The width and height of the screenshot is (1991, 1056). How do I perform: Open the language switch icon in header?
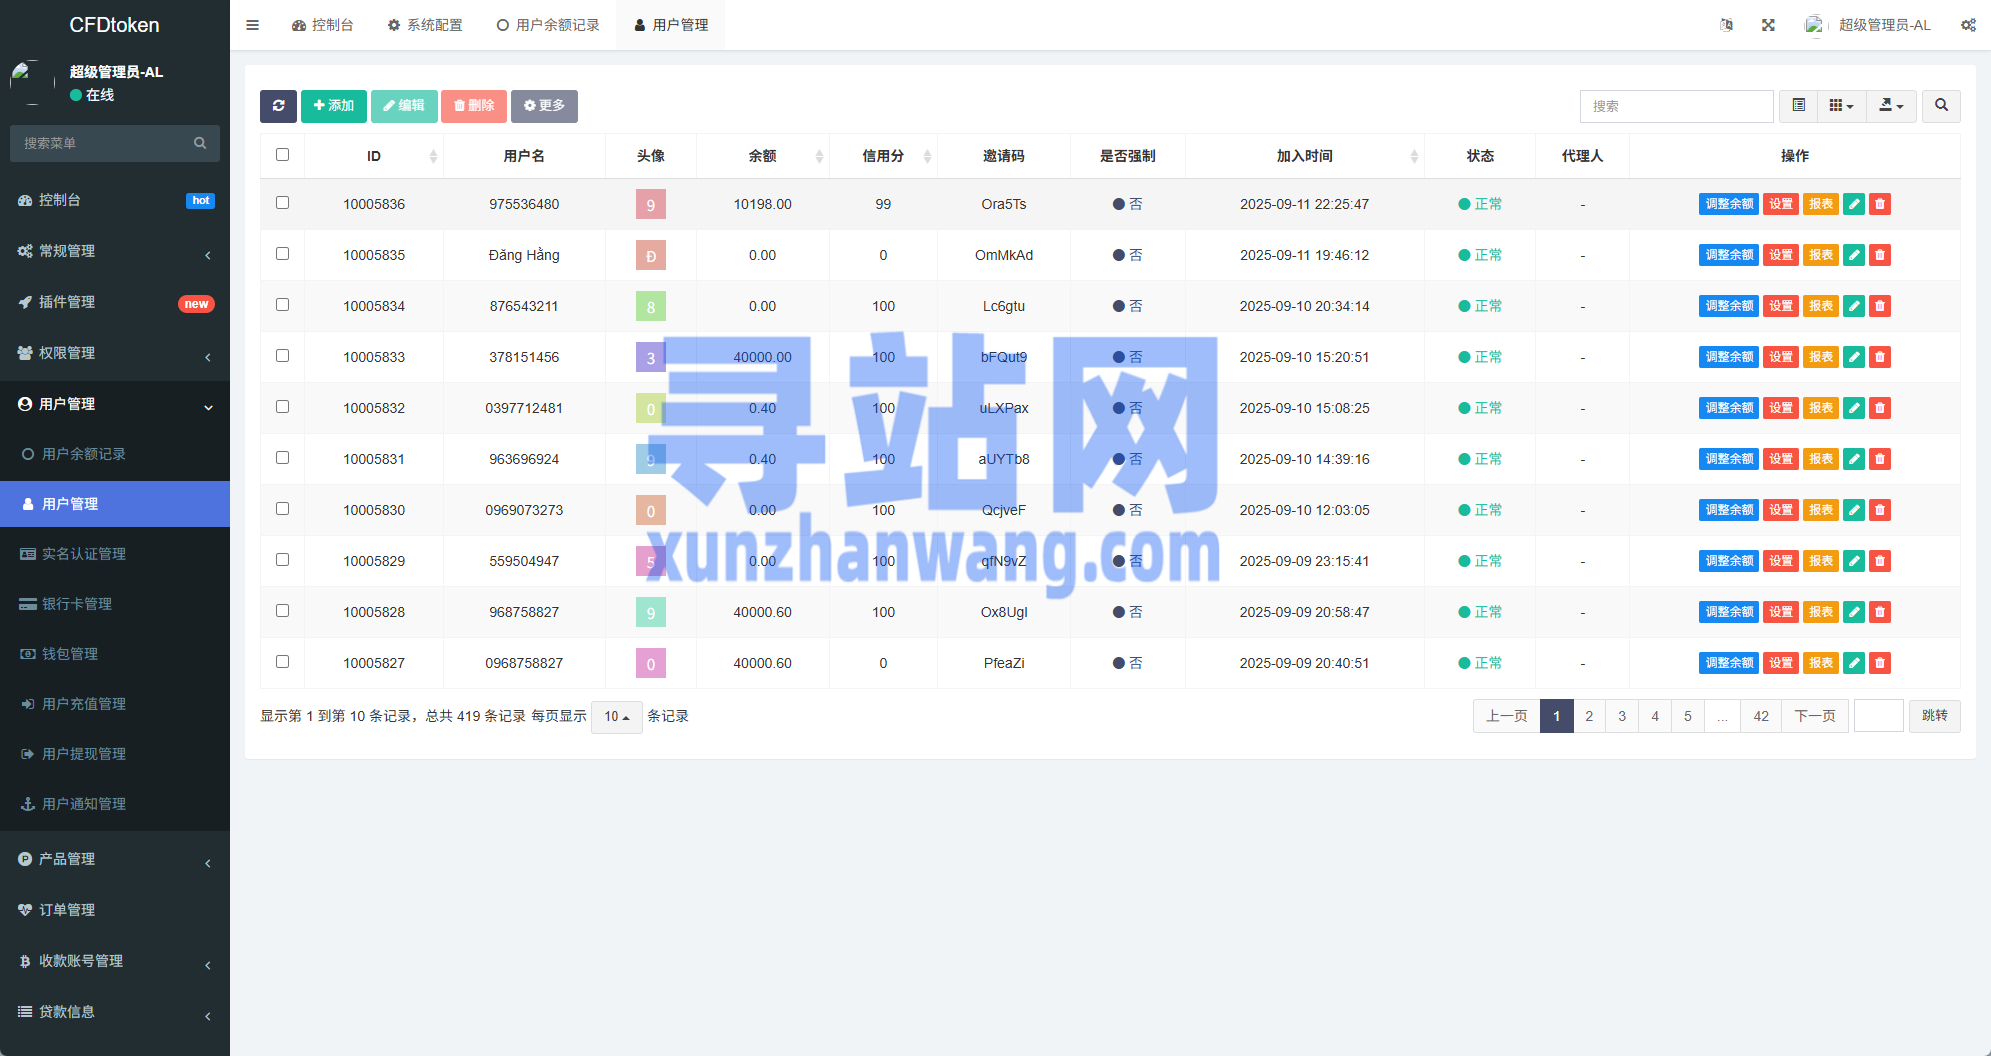point(1726,25)
